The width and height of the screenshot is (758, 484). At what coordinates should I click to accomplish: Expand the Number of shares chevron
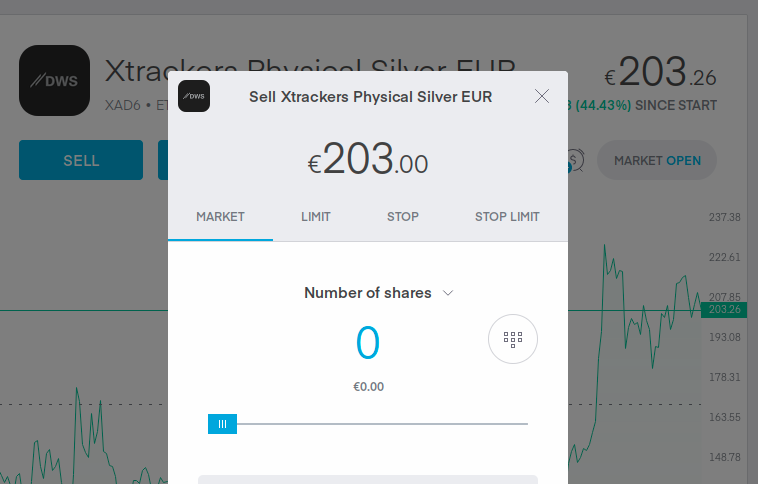point(448,293)
